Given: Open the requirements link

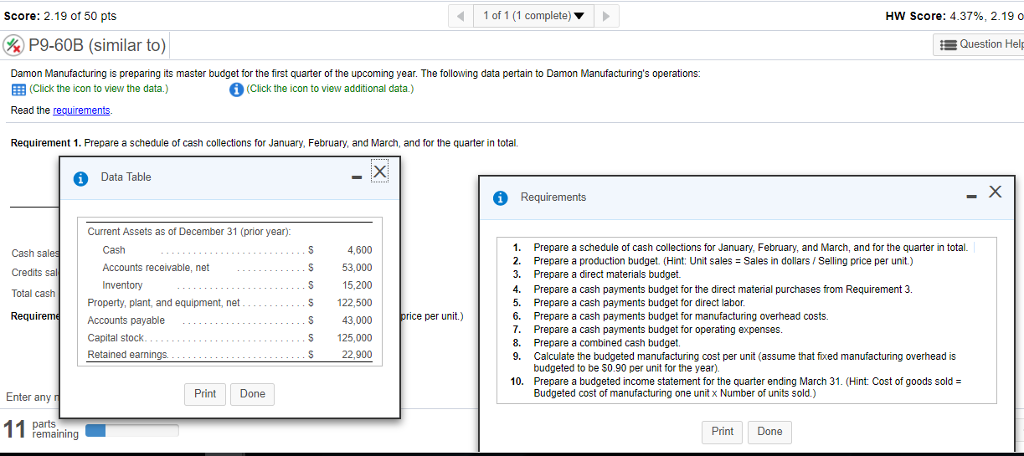Looking at the screenshot, I should (x=82, y=110).
